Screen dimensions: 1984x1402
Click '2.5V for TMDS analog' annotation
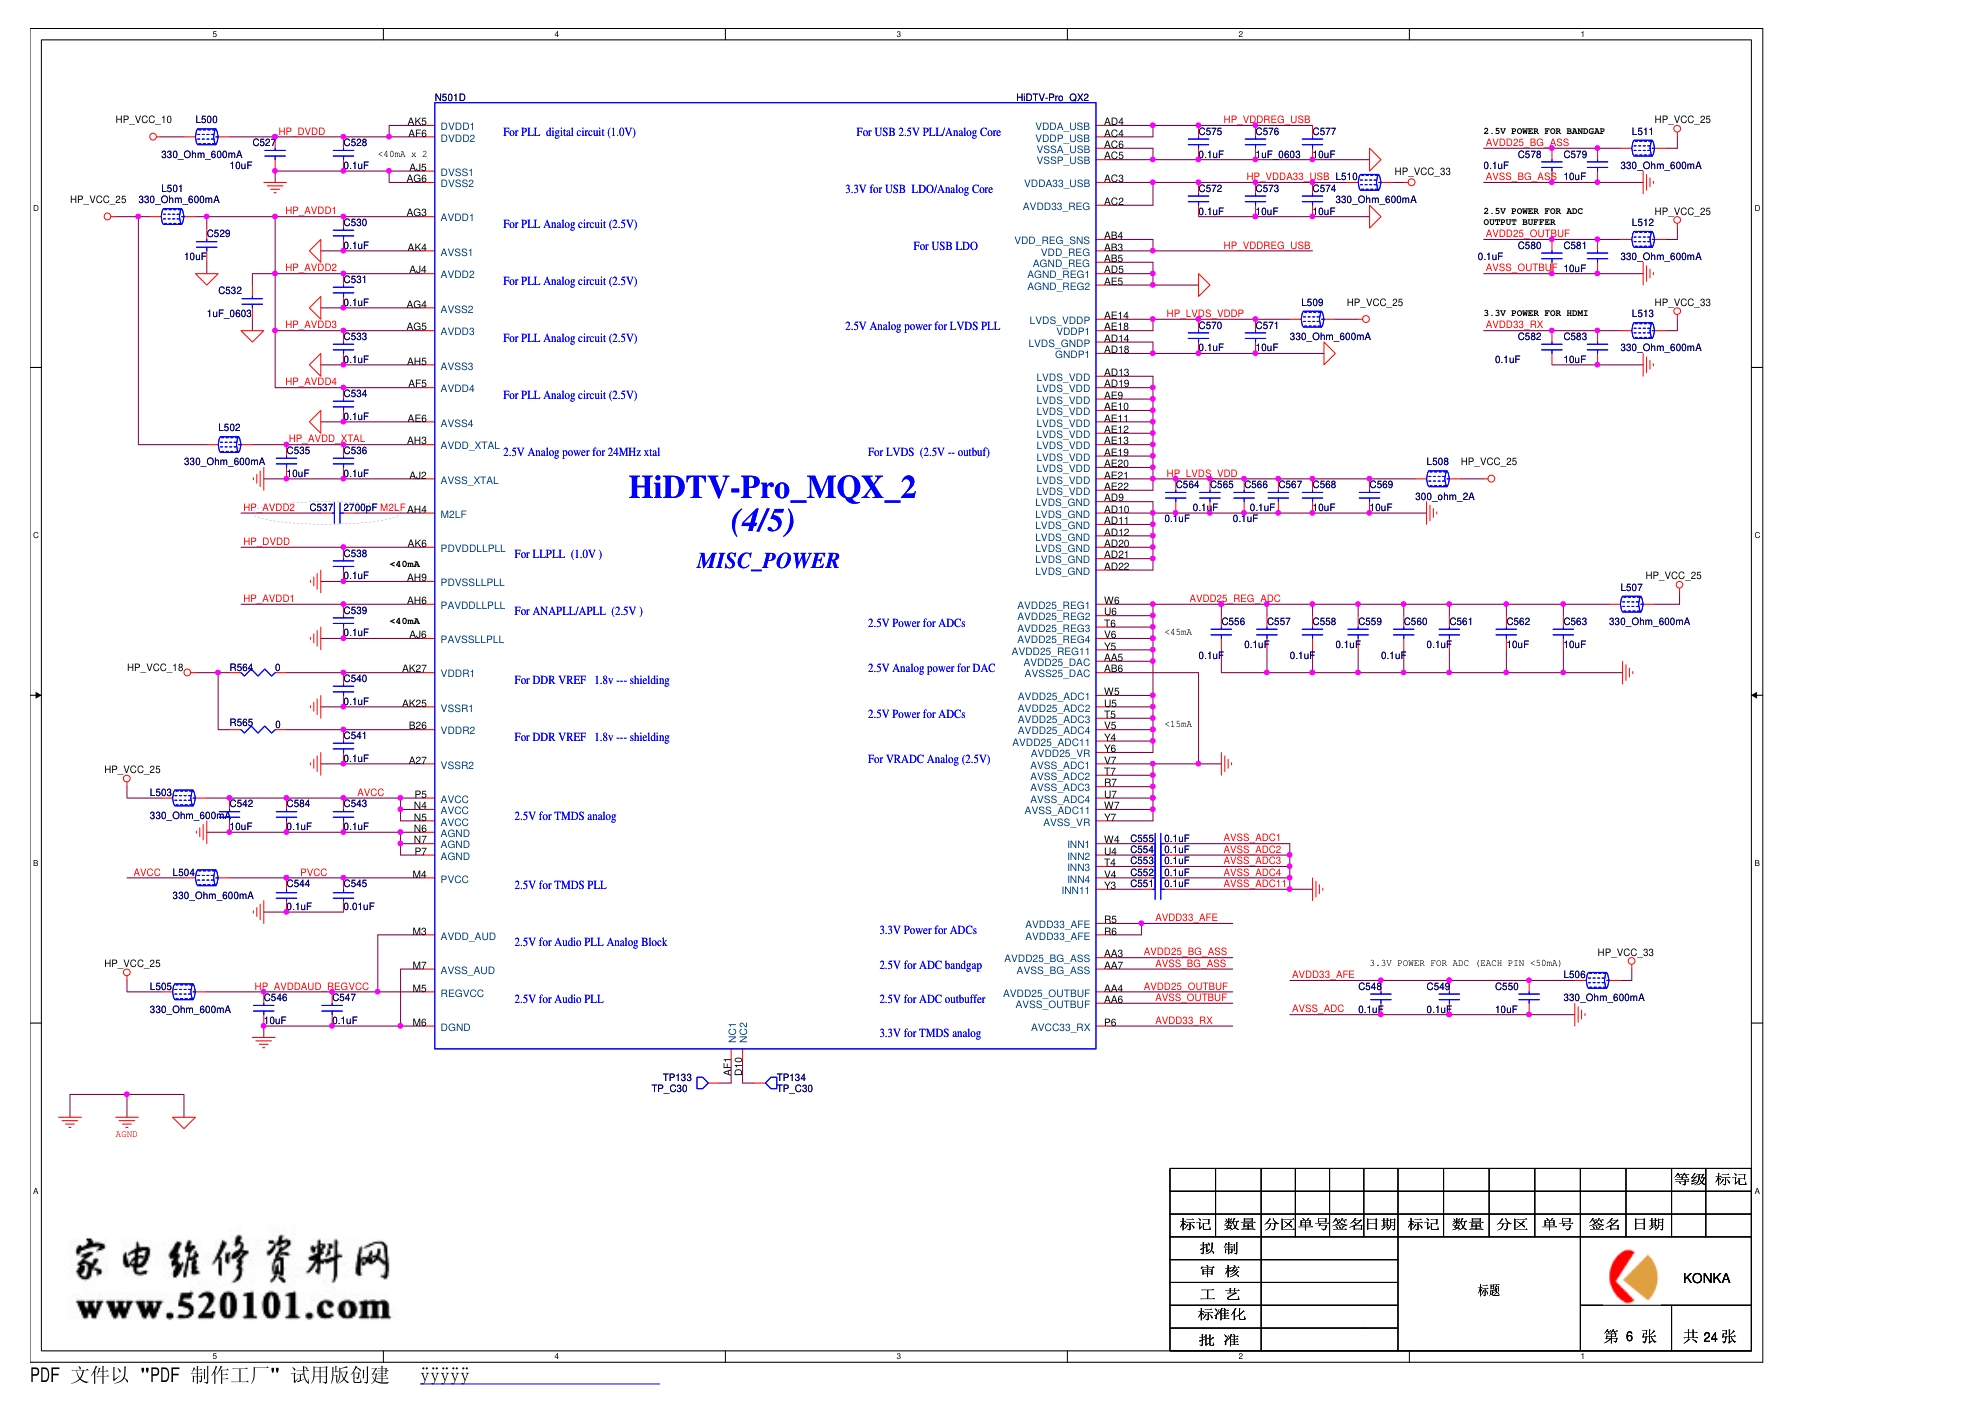(x=565, y=816)
